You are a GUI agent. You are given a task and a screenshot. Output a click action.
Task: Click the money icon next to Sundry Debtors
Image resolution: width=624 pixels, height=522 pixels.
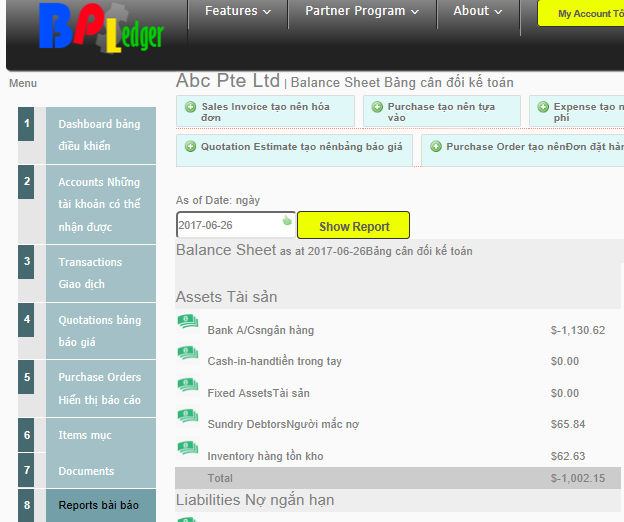[x=187, y=416]
